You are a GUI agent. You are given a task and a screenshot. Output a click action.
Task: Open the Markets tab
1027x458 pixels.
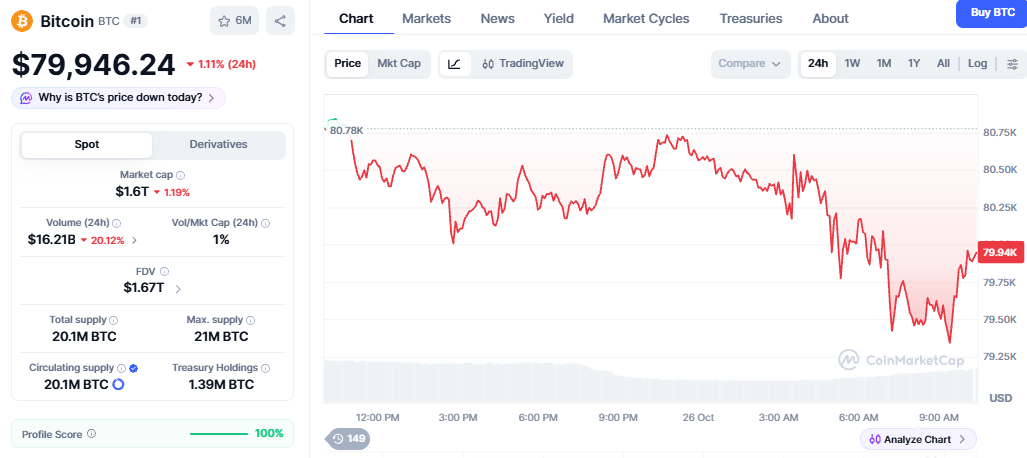[x=426, y=18]
